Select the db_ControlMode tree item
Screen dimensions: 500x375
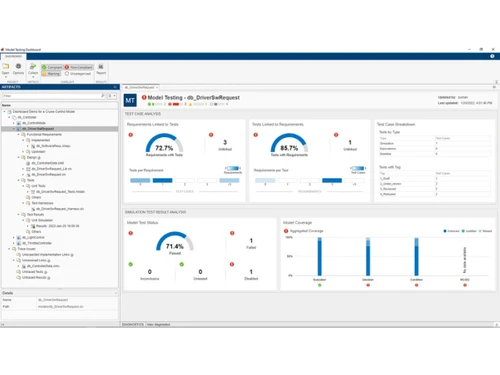tap(34, 123)
